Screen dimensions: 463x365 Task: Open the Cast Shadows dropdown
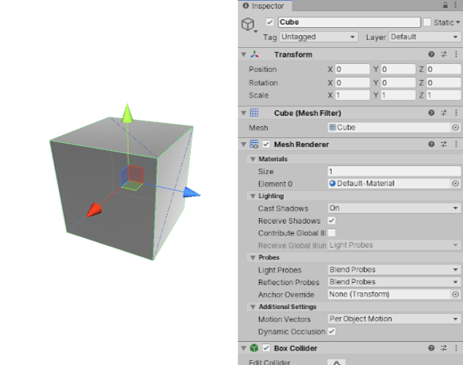(394, 208)
